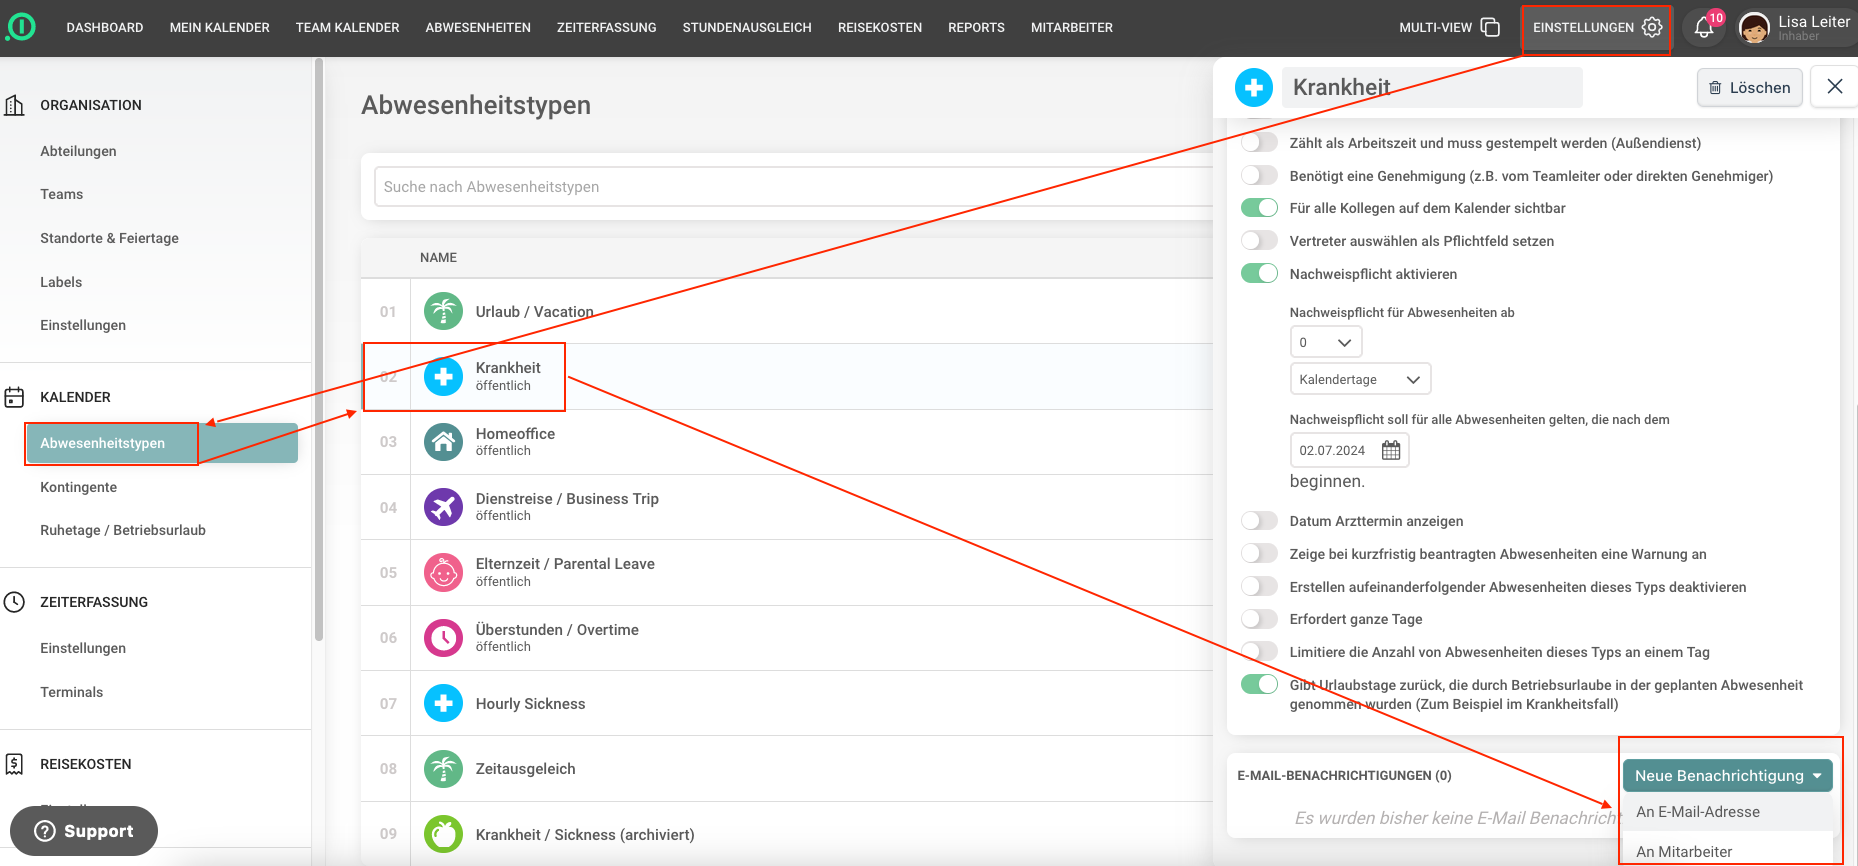Navigate to Zeiterfassung in top bar
Viewport: 1858px width, 866px height.
607,28
